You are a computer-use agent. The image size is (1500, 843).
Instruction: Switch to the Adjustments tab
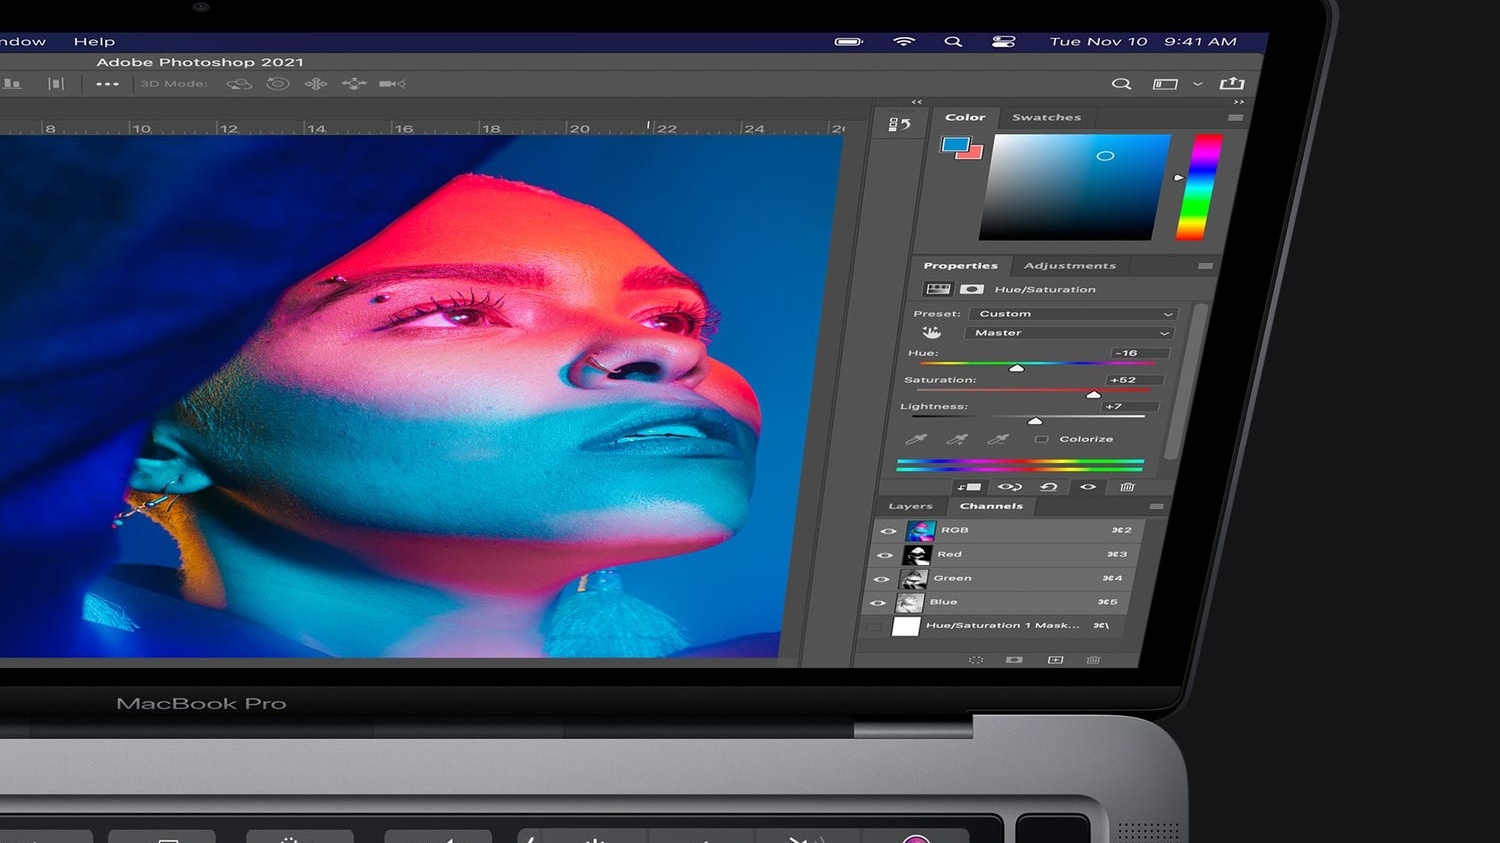[x=1069, y=266]
